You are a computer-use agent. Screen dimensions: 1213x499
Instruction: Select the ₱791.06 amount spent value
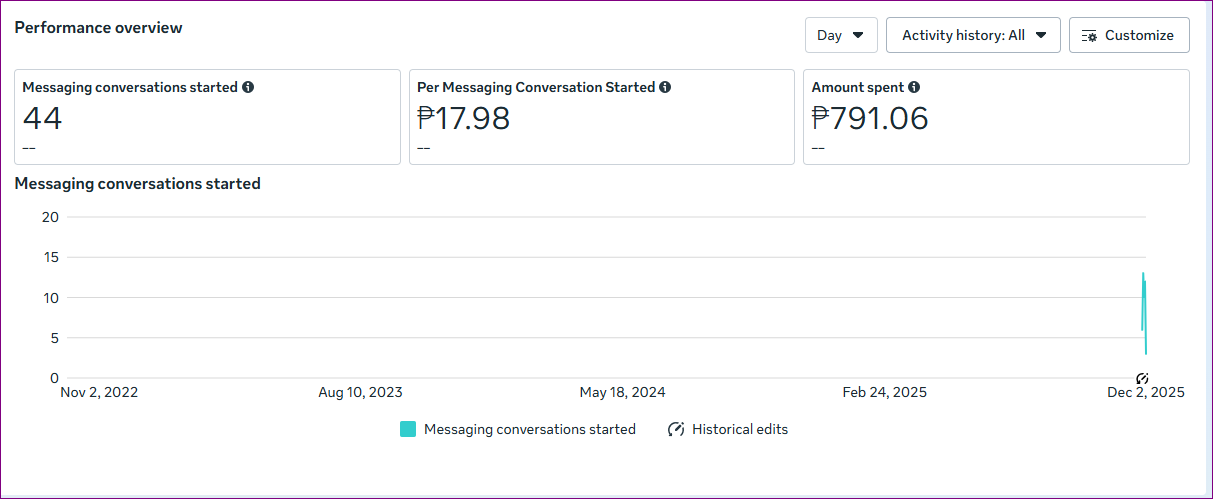pos(869,119)
